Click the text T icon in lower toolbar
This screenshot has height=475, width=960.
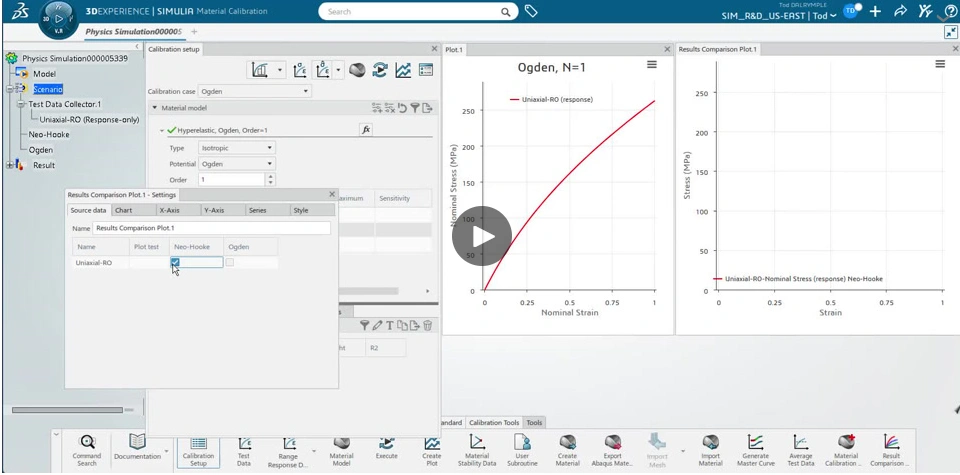(x=389, y=326)
